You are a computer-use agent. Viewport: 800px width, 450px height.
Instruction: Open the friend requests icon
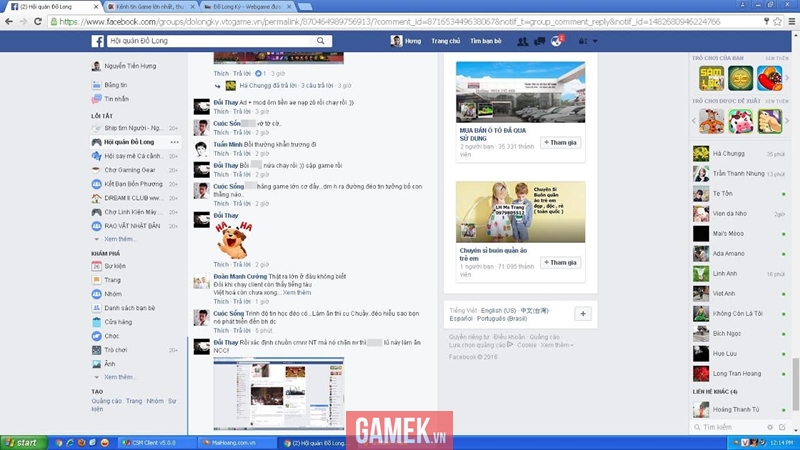click(522, 41)
